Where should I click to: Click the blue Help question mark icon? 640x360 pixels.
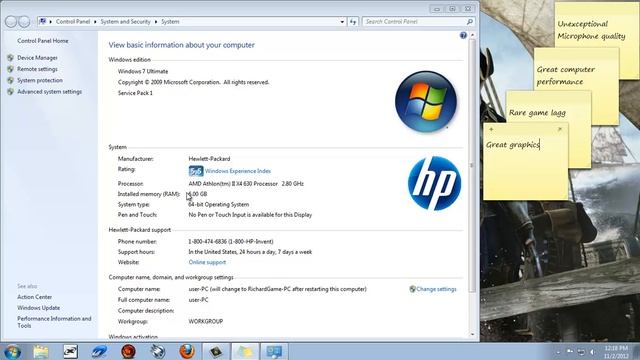pos(463,36)
